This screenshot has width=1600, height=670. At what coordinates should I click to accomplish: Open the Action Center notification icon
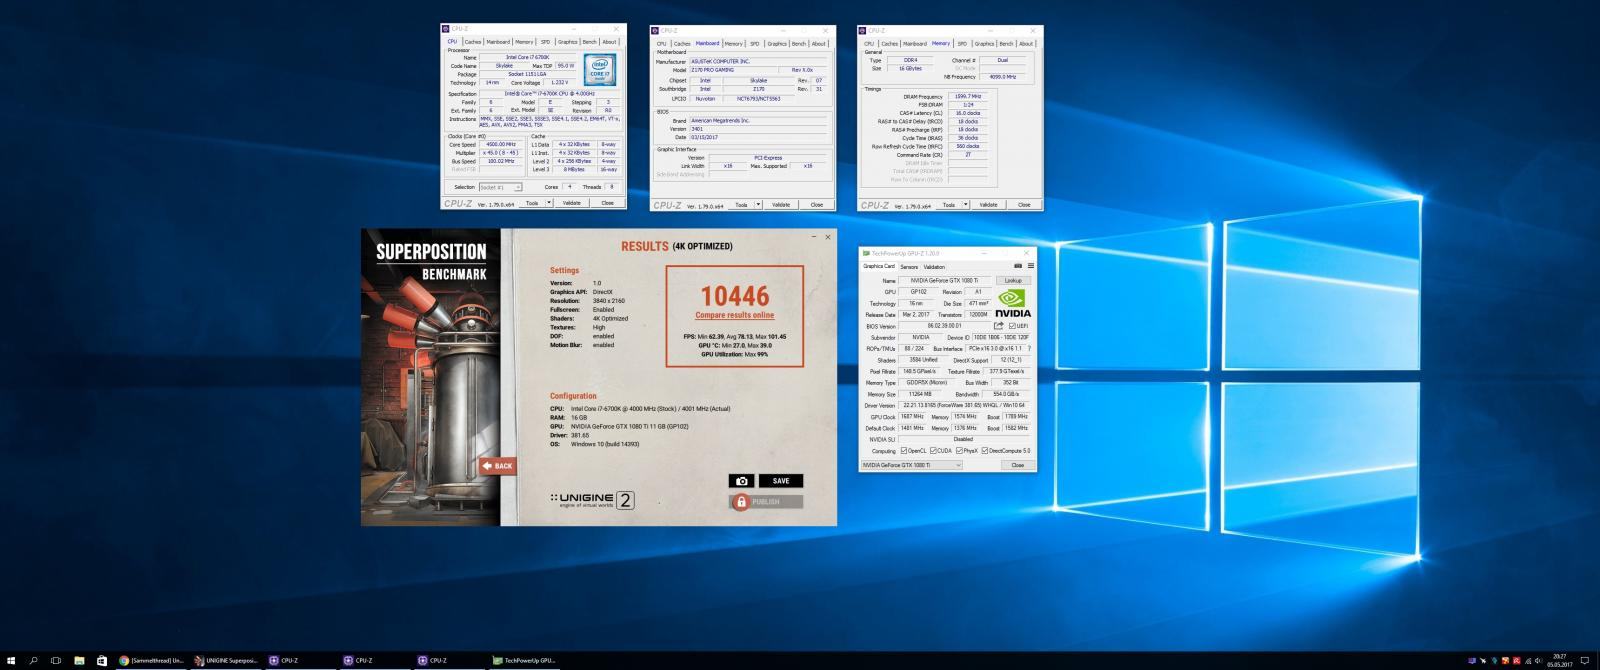1585,660
